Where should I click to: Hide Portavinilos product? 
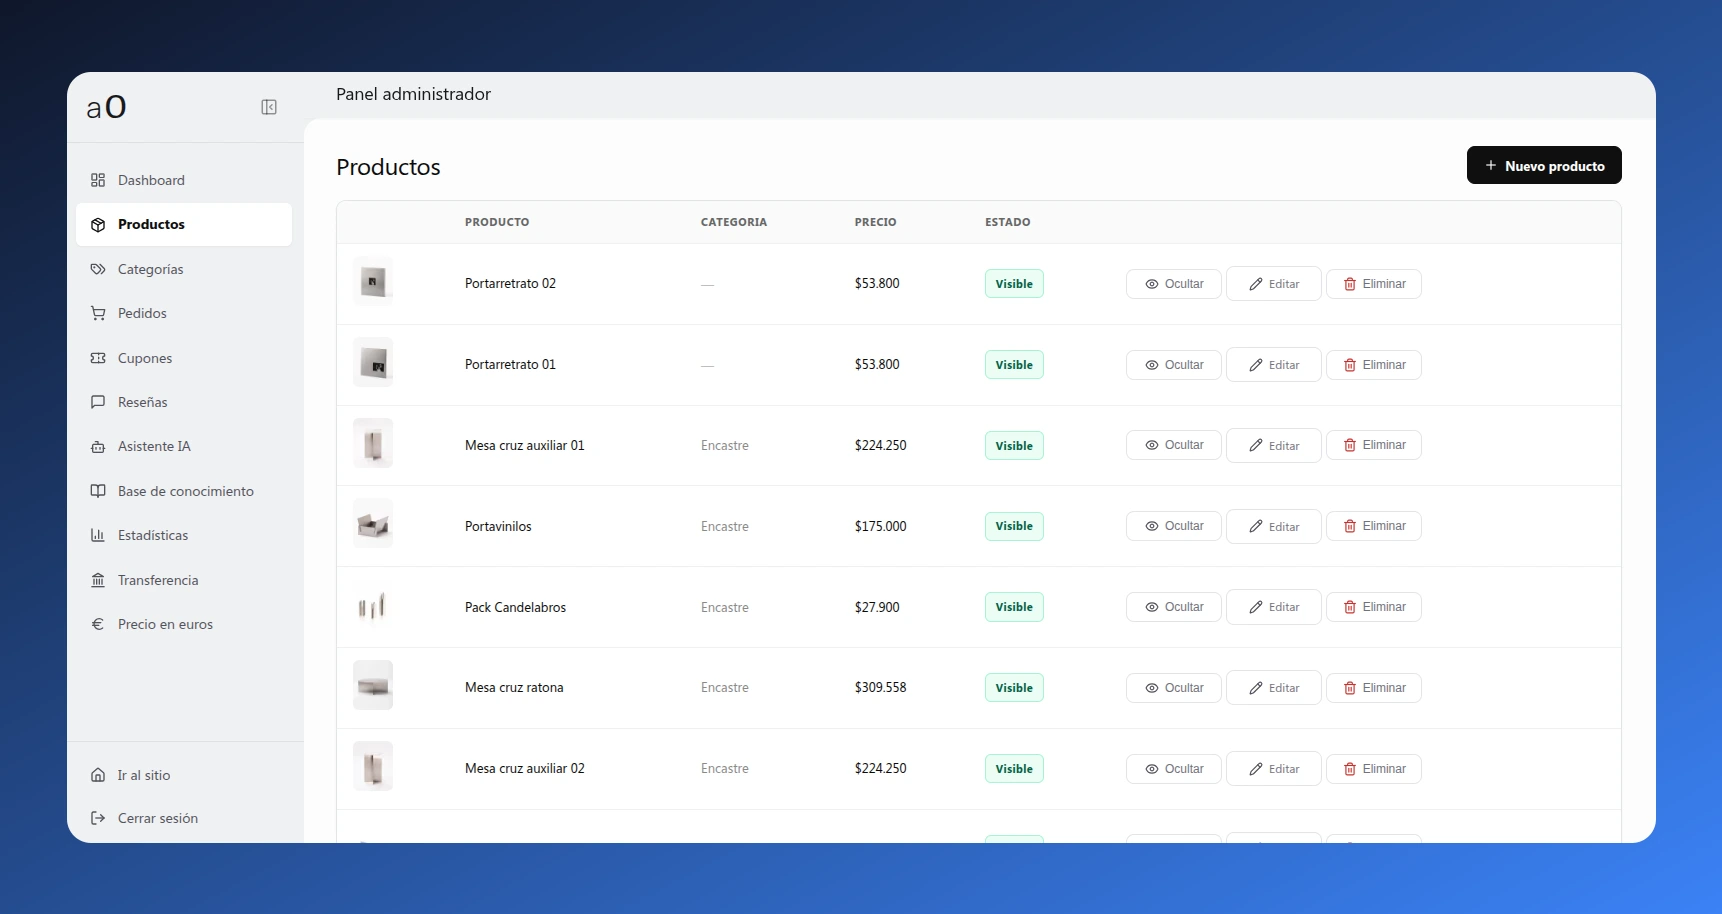(1174, 526)
